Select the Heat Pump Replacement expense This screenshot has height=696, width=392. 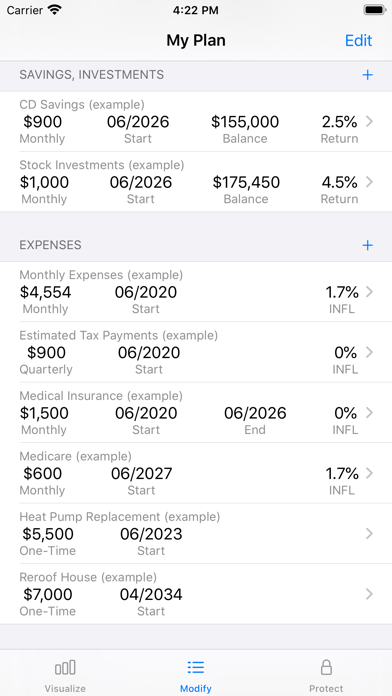[196, 534]
